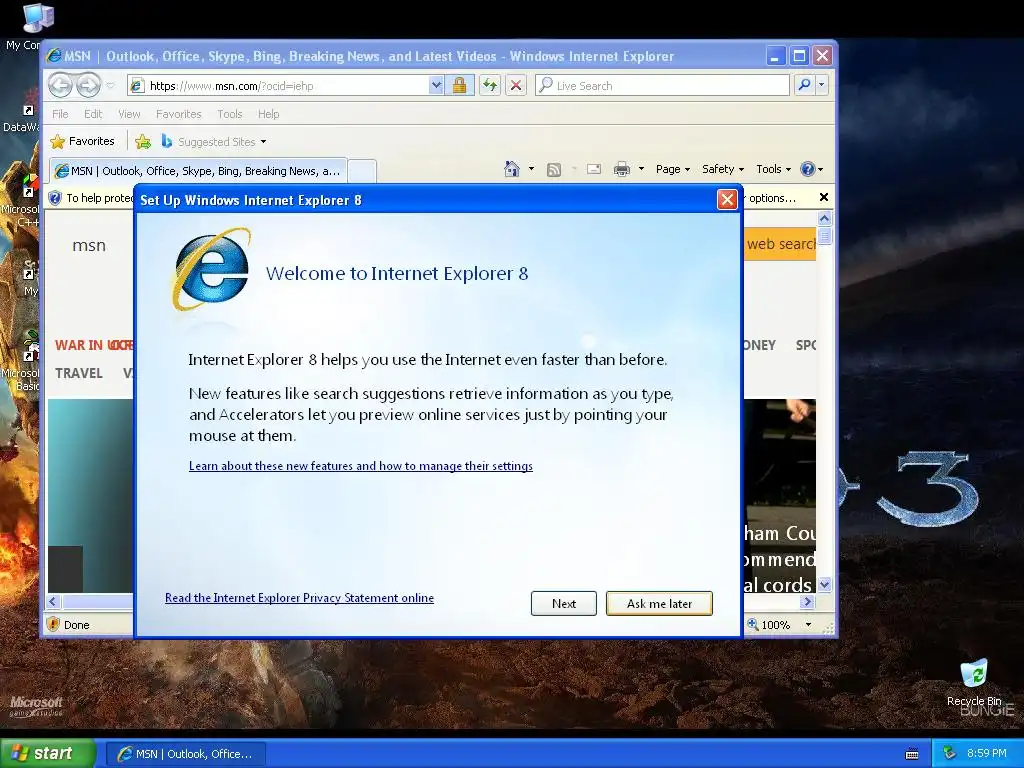Click horizontal scrollbar left arrow
Viewport: 1024px width, 768px height.
(x=54, y=601)
